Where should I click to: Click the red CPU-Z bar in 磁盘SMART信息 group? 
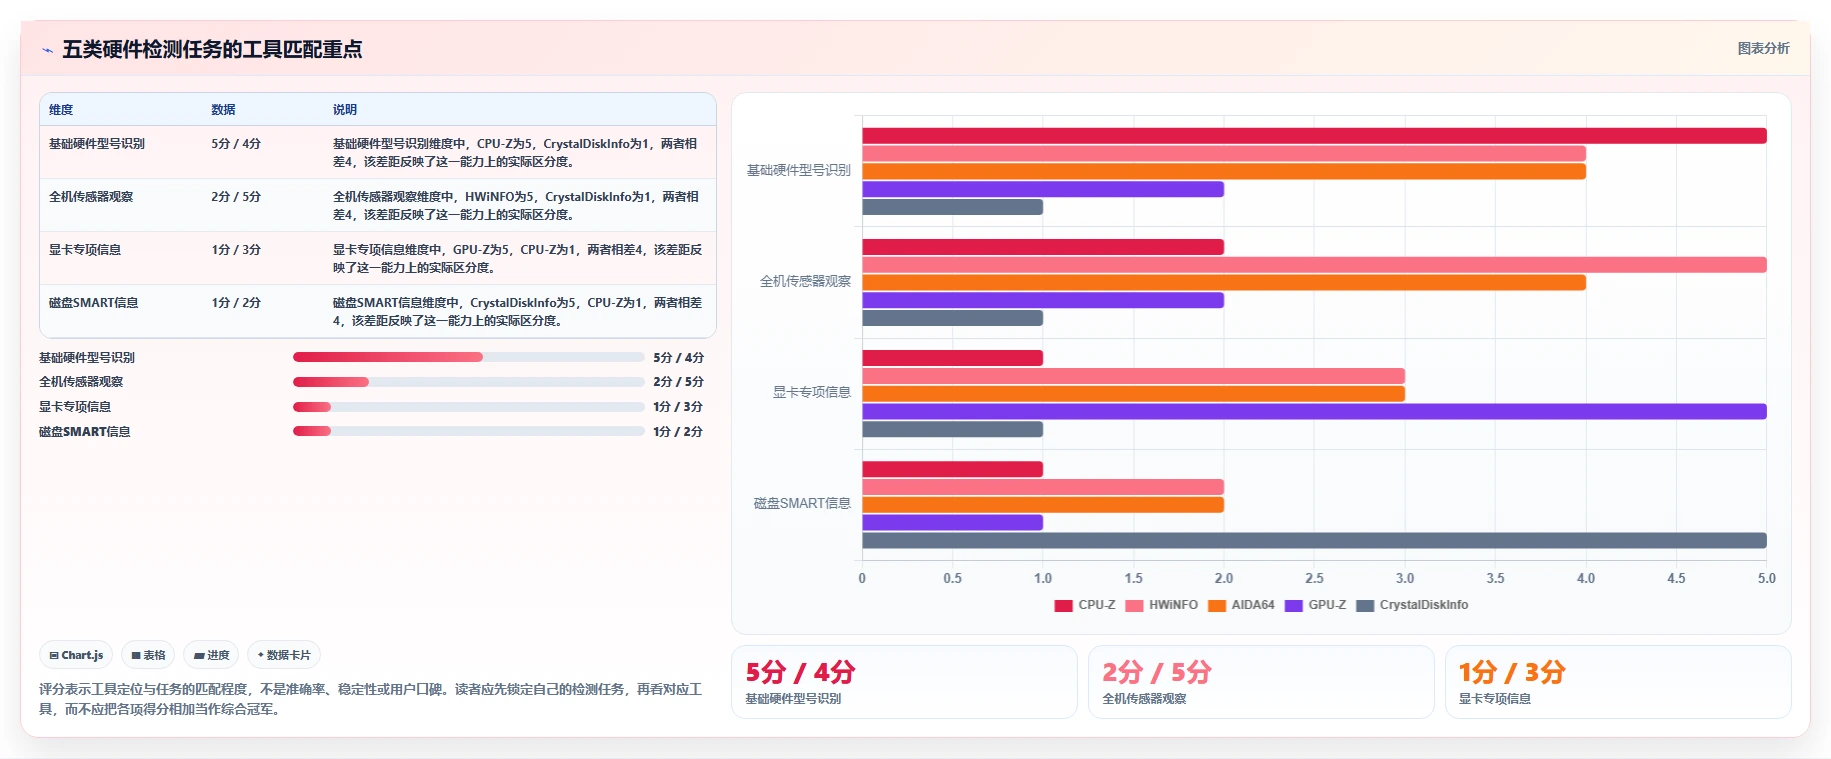pyautogui.click(x=952, y=469)
